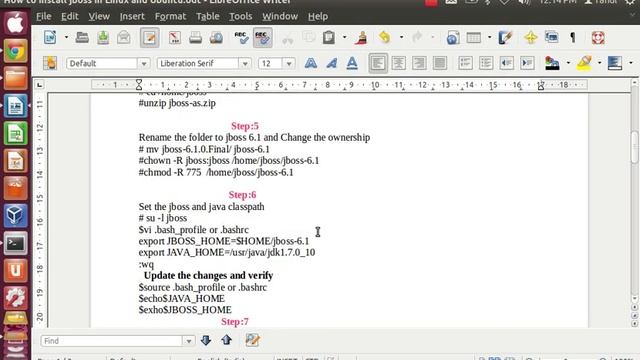The width and height of the screenshot is (640, 360).
Task: Align text right
Action: point(419,63)
